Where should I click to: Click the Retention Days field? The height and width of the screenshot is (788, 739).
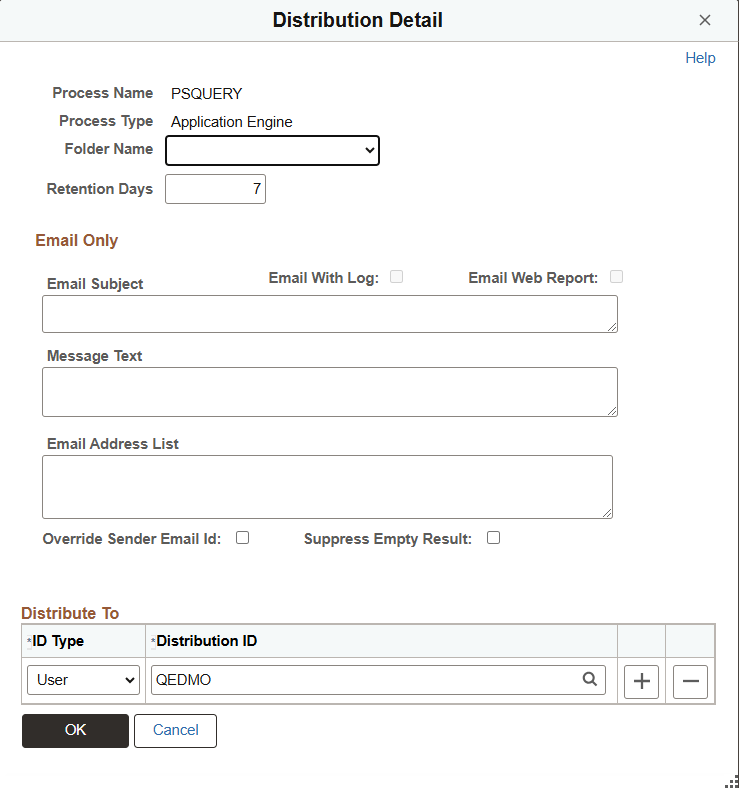coord(215,189)
